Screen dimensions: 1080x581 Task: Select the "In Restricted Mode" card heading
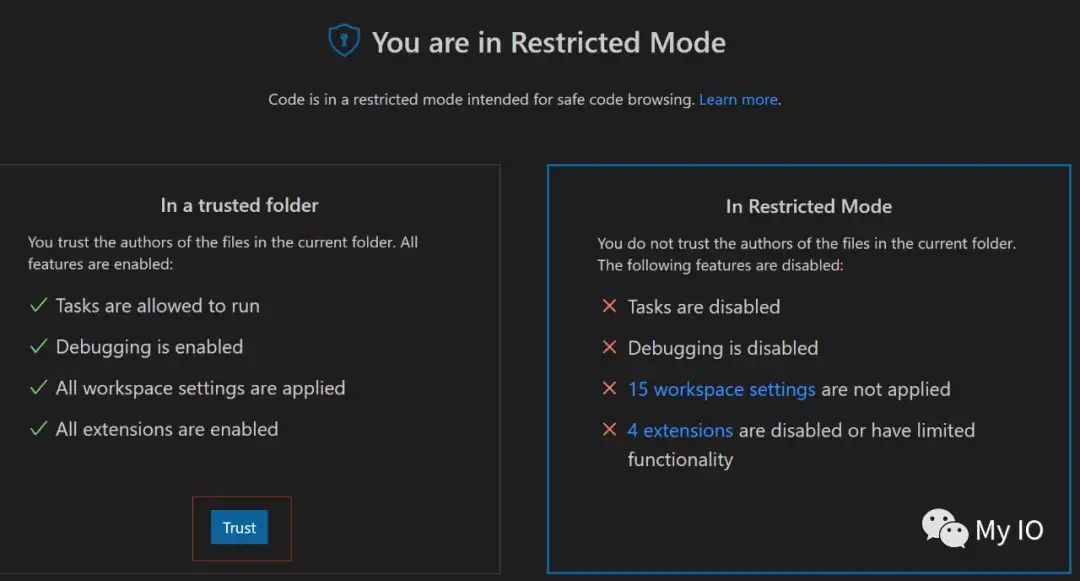(x=808, y=206)
